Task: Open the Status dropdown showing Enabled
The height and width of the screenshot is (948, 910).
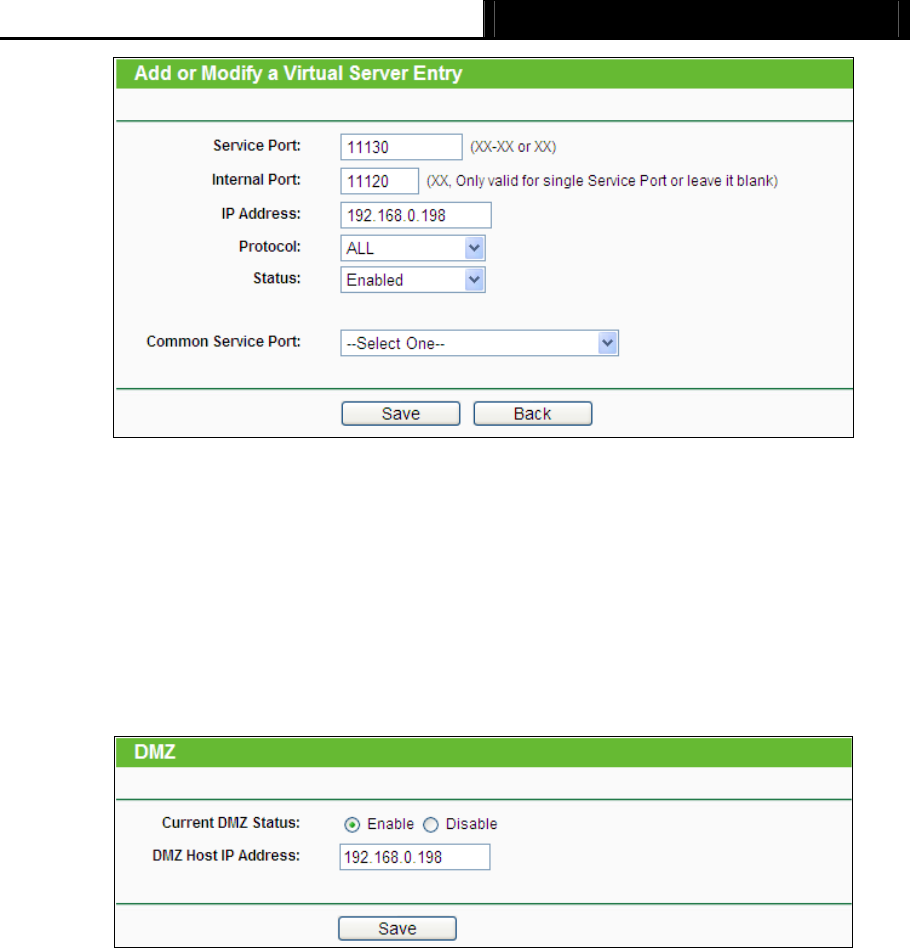Action: tap(412, 280)
